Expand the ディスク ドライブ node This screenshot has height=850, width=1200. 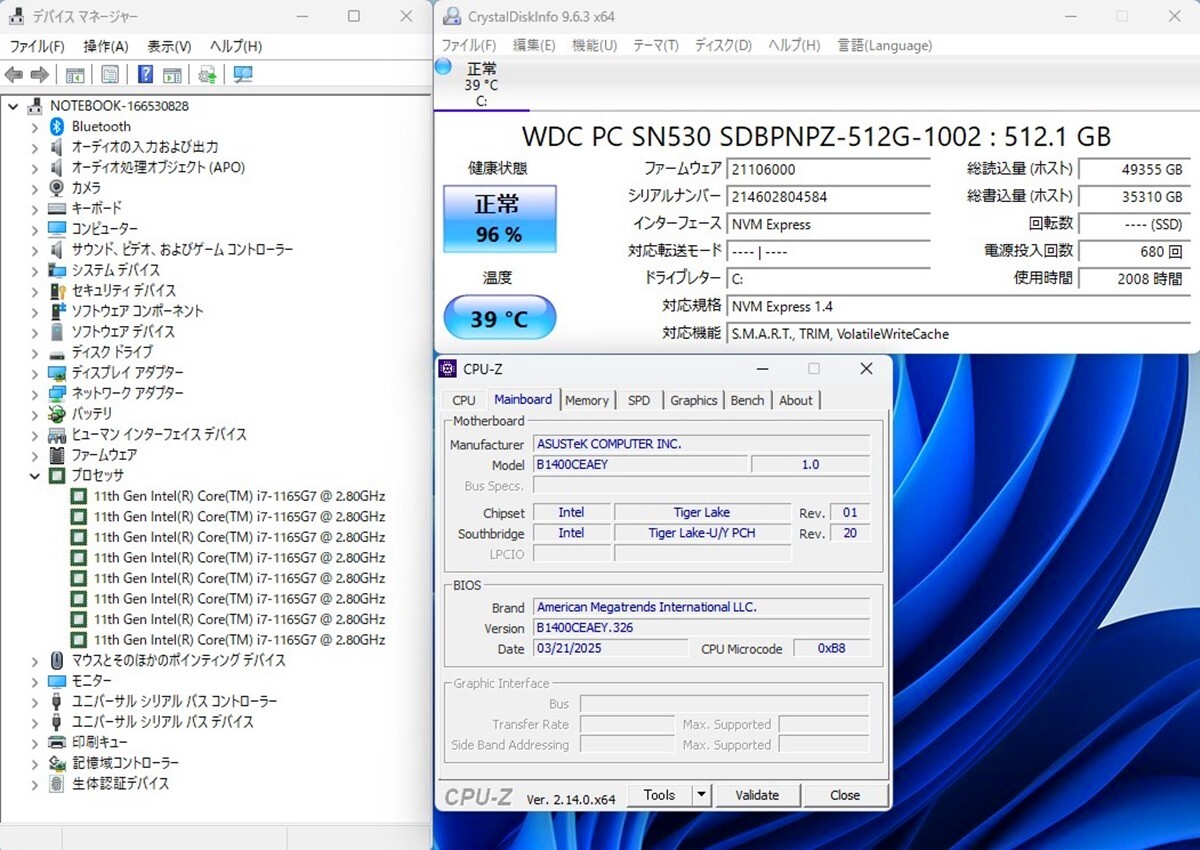[35, 352]
